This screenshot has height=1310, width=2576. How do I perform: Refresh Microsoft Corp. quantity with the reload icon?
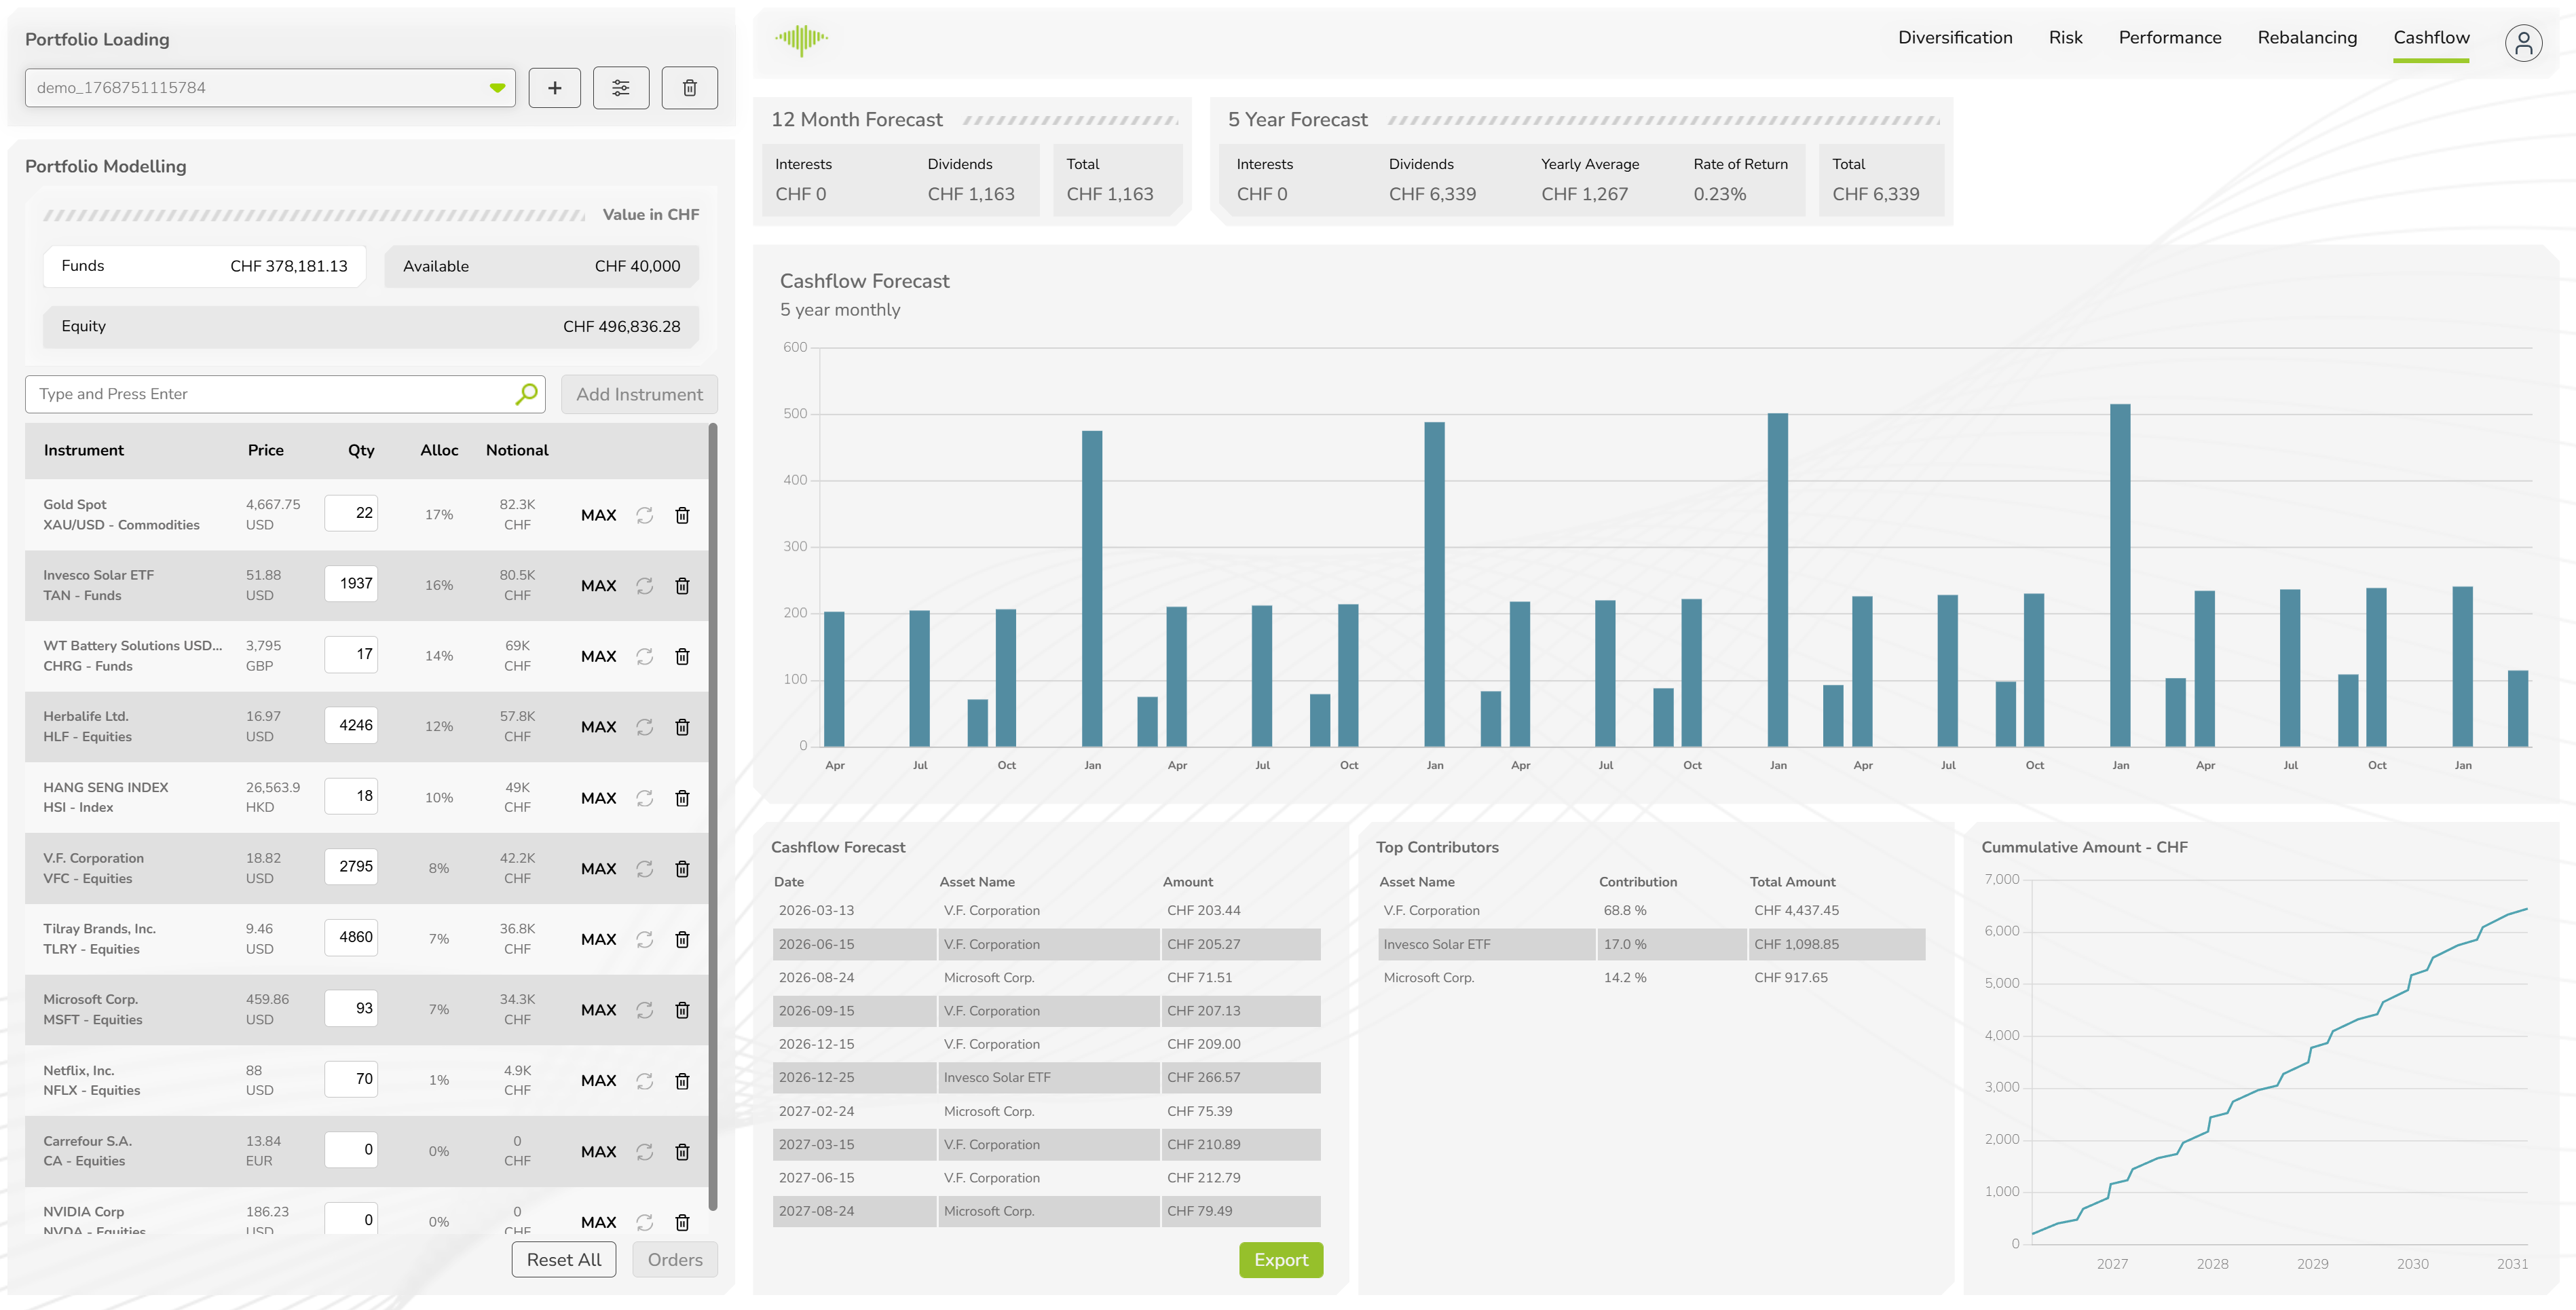coord(644,1009)
